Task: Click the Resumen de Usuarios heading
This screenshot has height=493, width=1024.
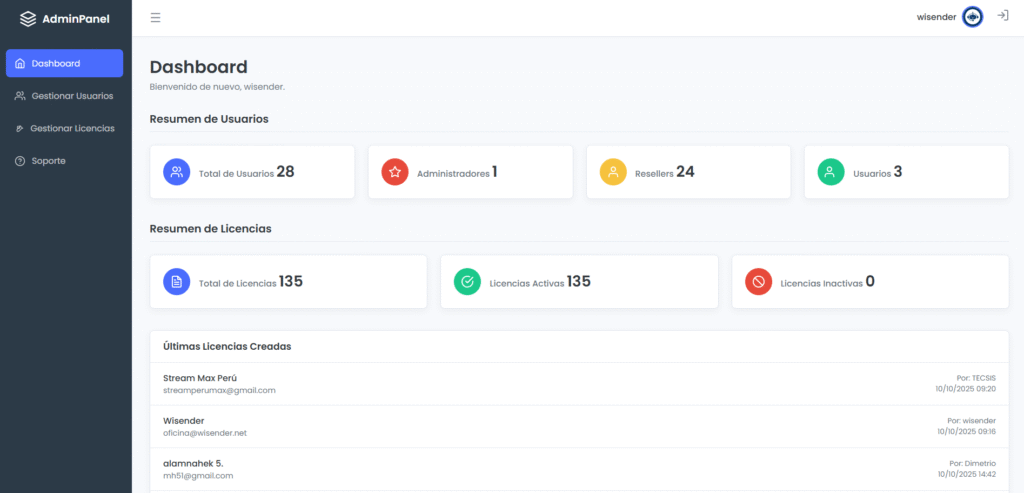Action: pyautogui.click(x=209, y=119)
